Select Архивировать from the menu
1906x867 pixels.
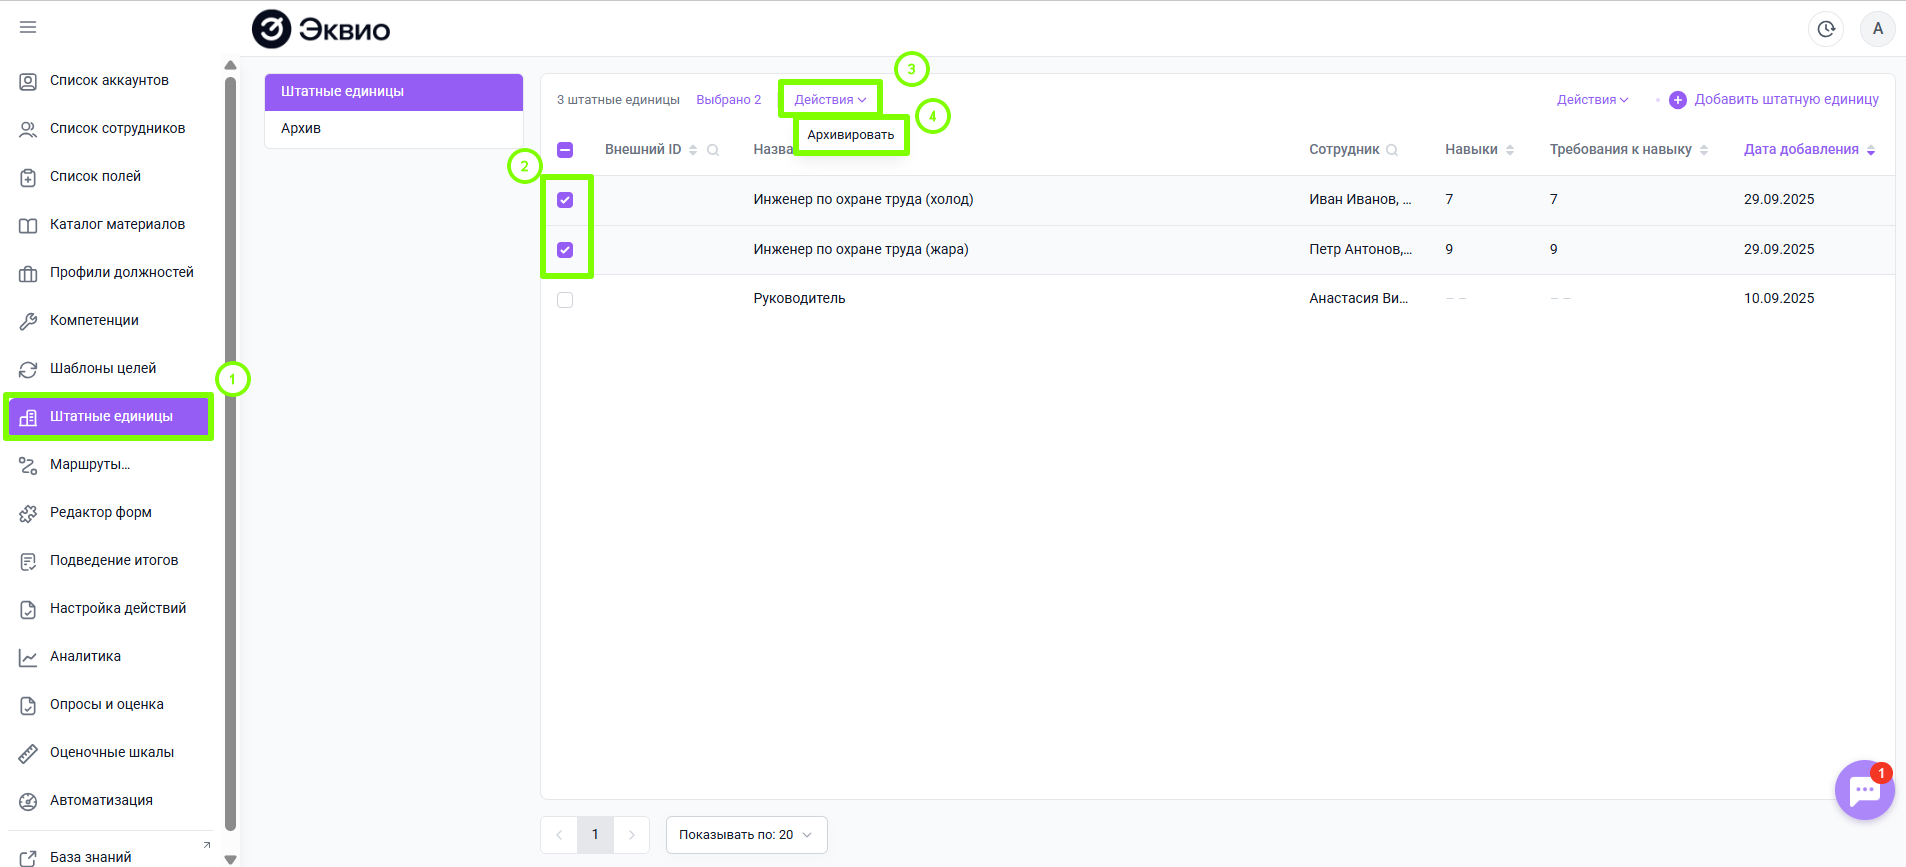(851, 135)
